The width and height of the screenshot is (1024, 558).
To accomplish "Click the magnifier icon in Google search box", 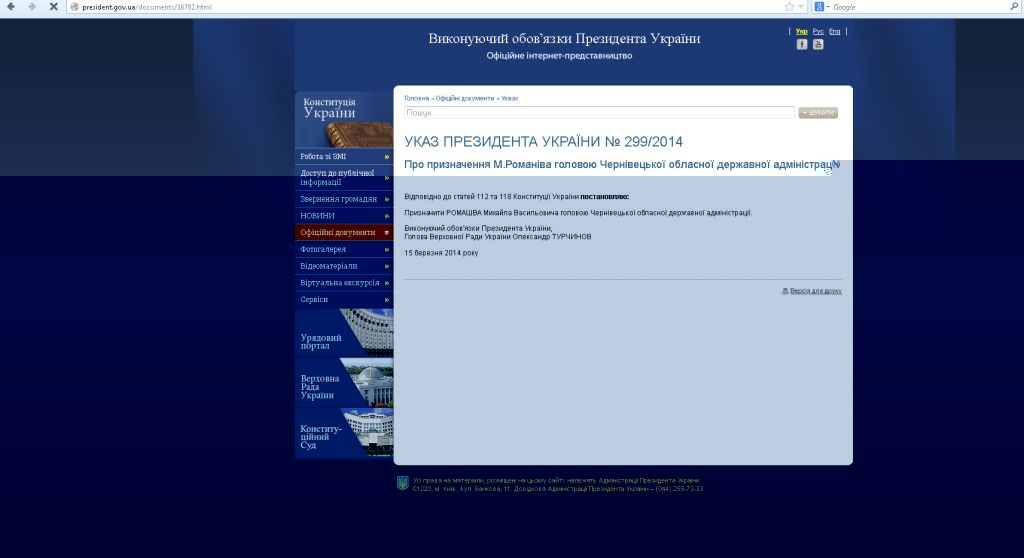I will point(1015,7).
